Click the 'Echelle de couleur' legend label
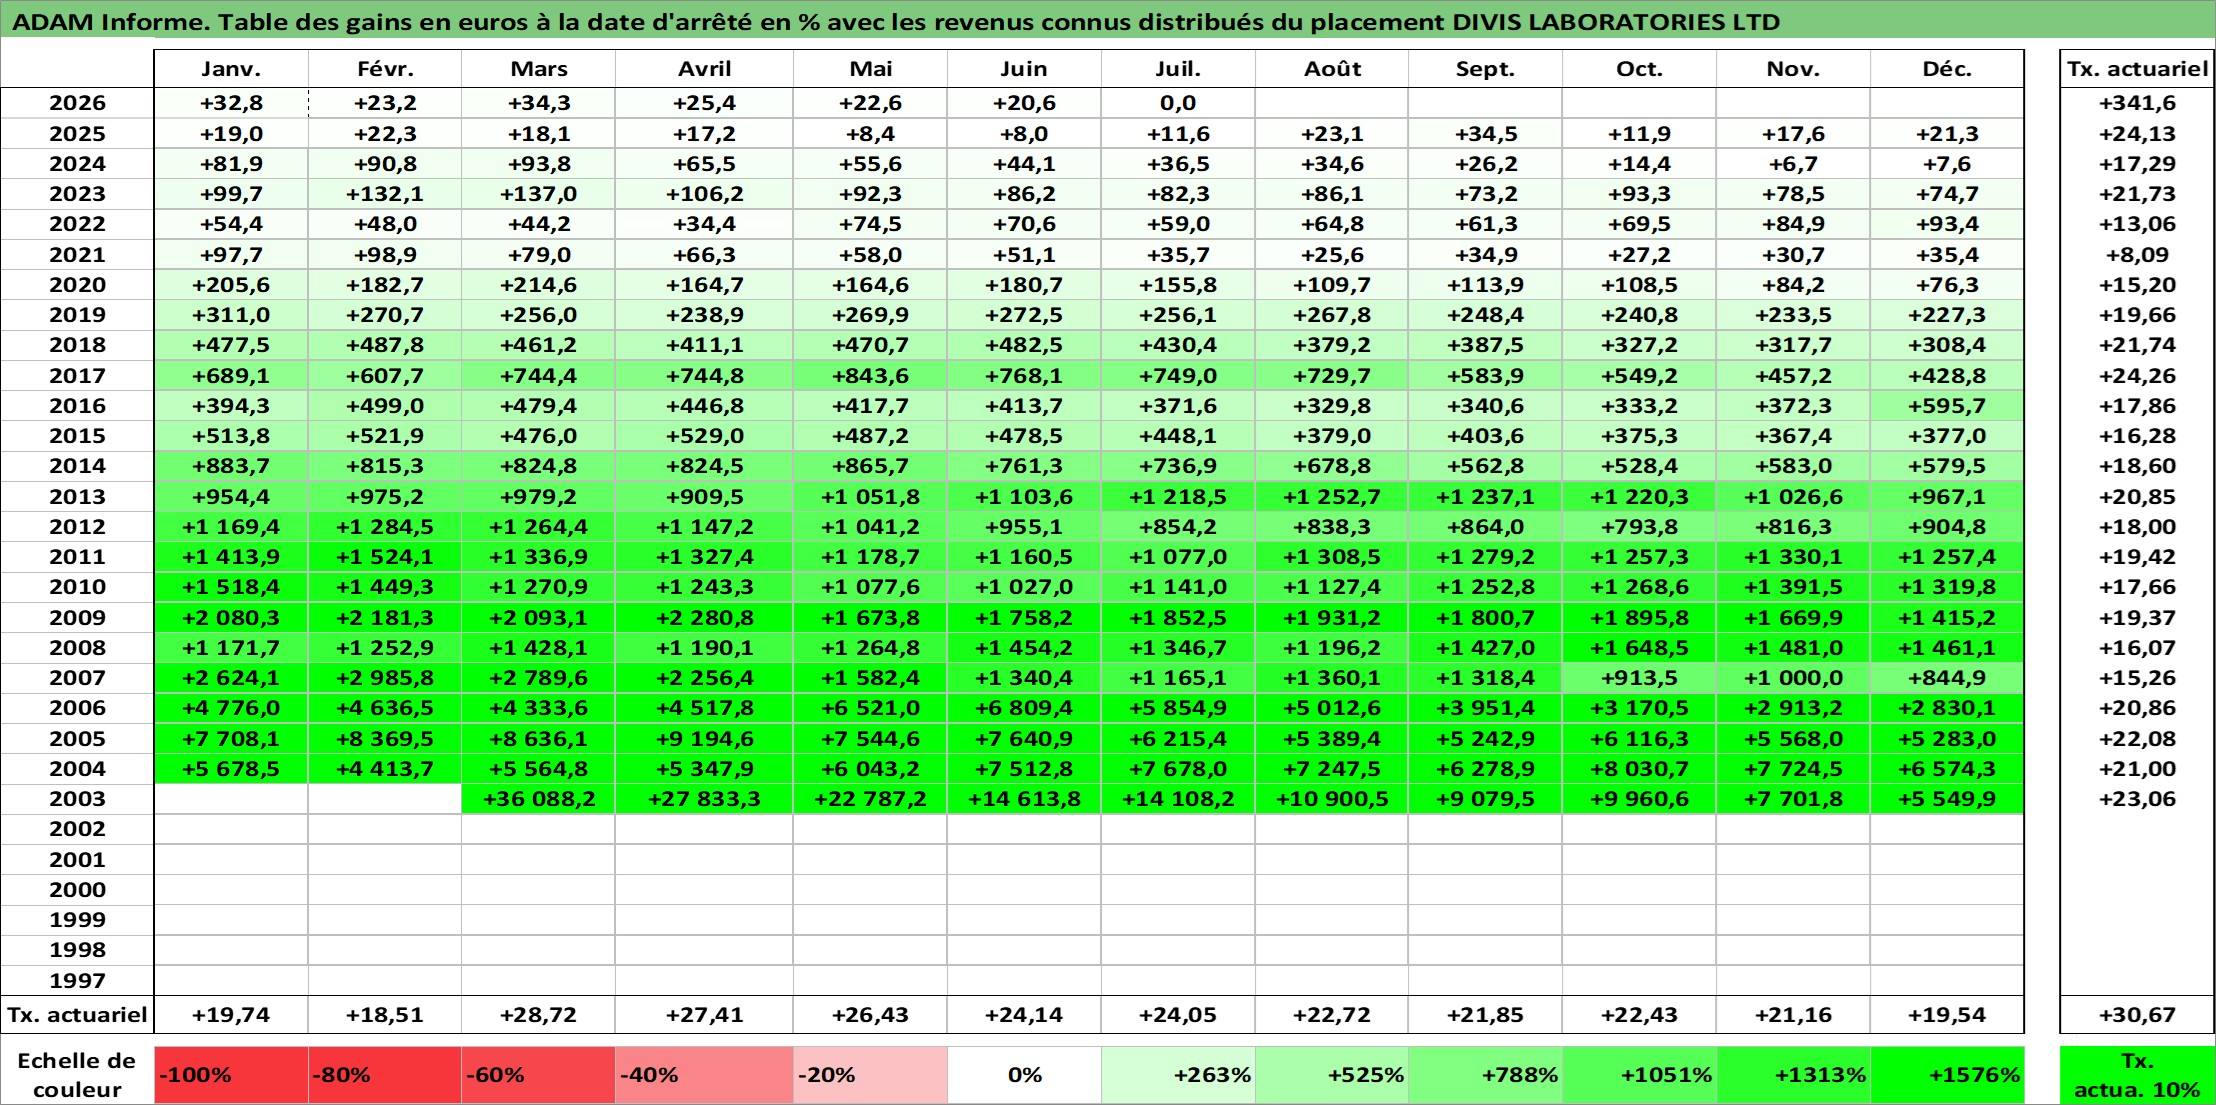Image resolution: width=2216 pixels, height=1105 pixels. [77, 1075]
